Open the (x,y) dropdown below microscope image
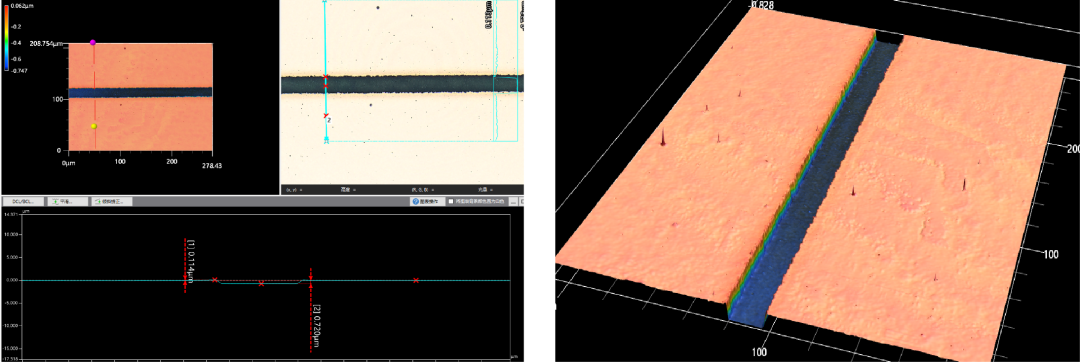 pyautogui.click(x=295, y=189)
